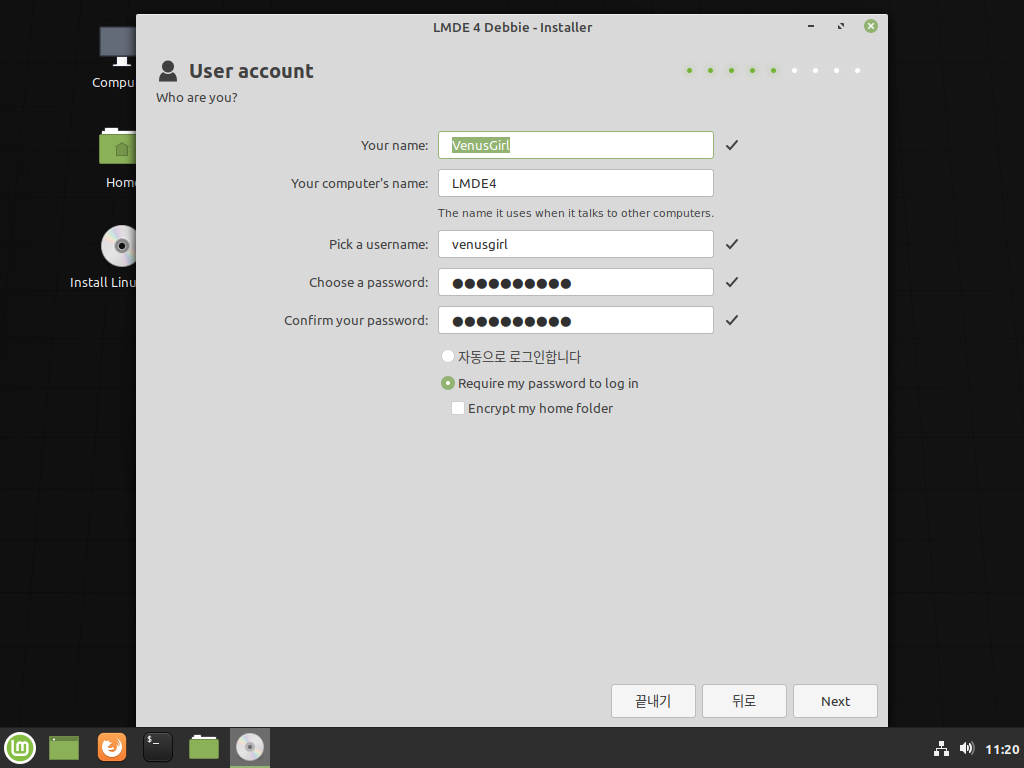Click the checkmark beside Pick a username

(x=732, y=244)
